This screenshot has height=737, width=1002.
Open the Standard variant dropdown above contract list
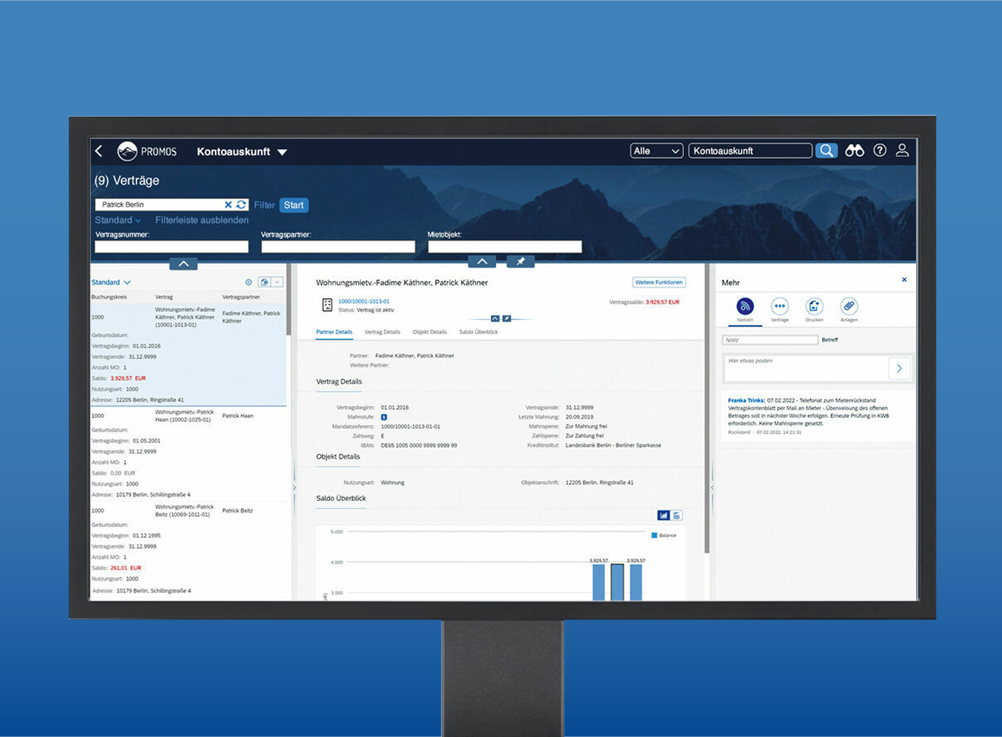pyautogui.click(x=111, y=283)
